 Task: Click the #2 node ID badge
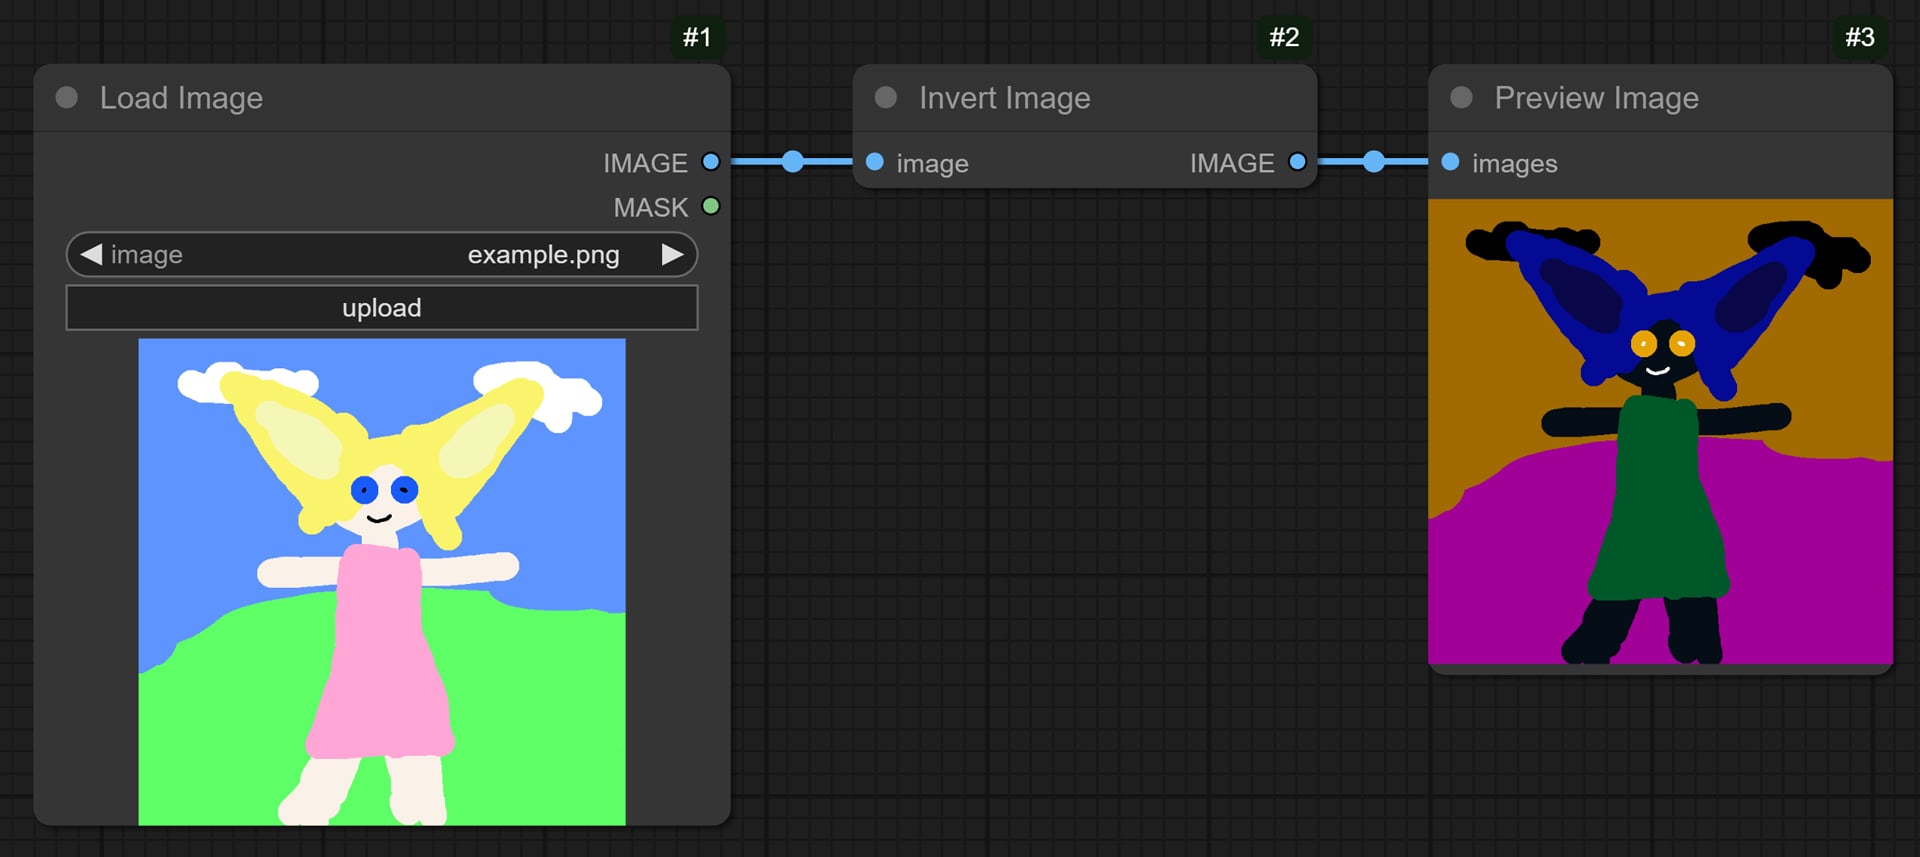[1284, 38]
